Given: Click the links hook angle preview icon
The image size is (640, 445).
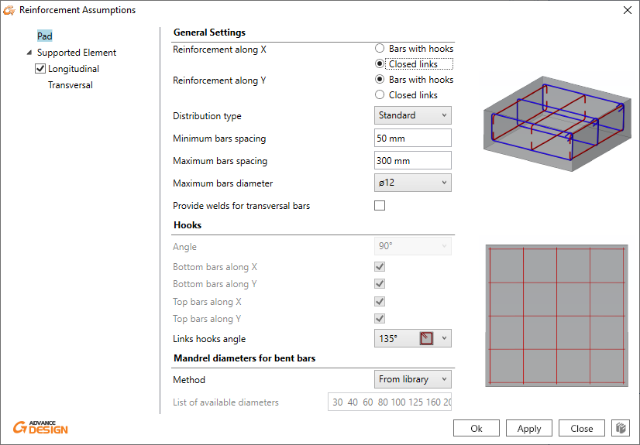Looking at the screenshot, I should [427, 339].
